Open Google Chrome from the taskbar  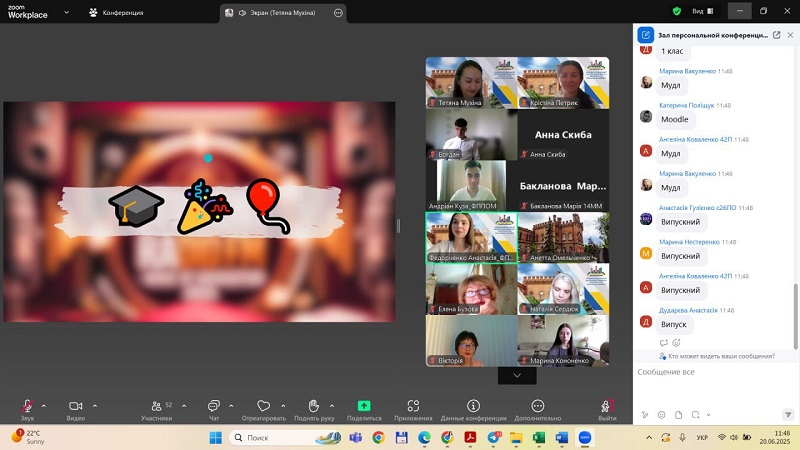[x=378, y=438]
